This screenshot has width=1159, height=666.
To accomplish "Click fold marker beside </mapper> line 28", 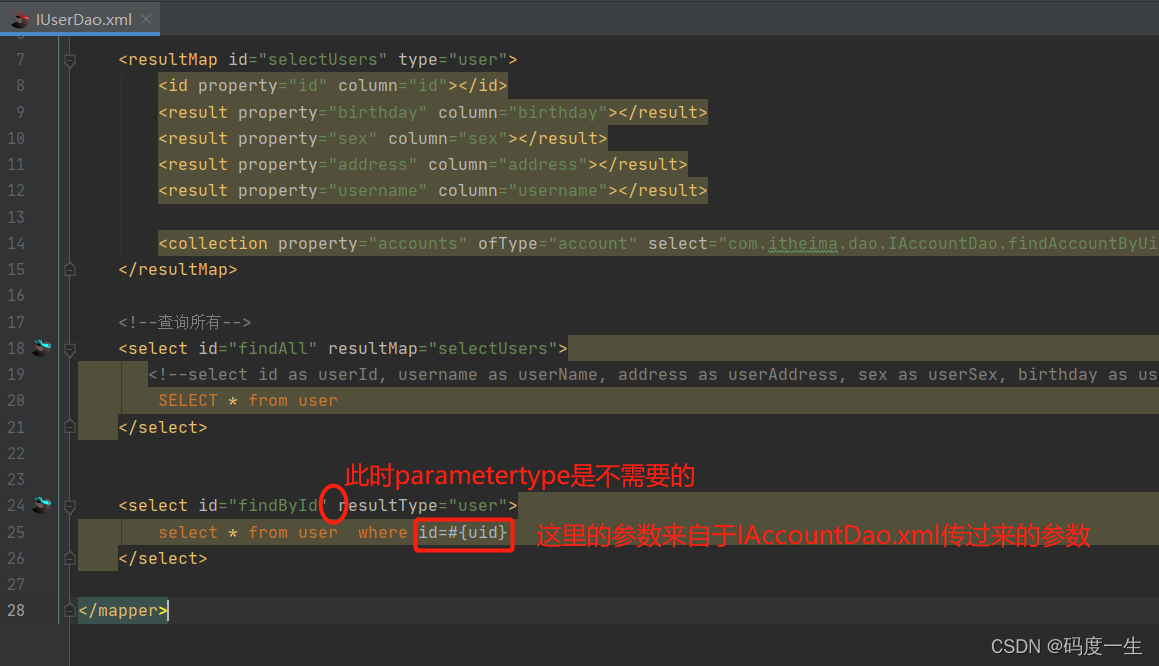I will (69, 611).
